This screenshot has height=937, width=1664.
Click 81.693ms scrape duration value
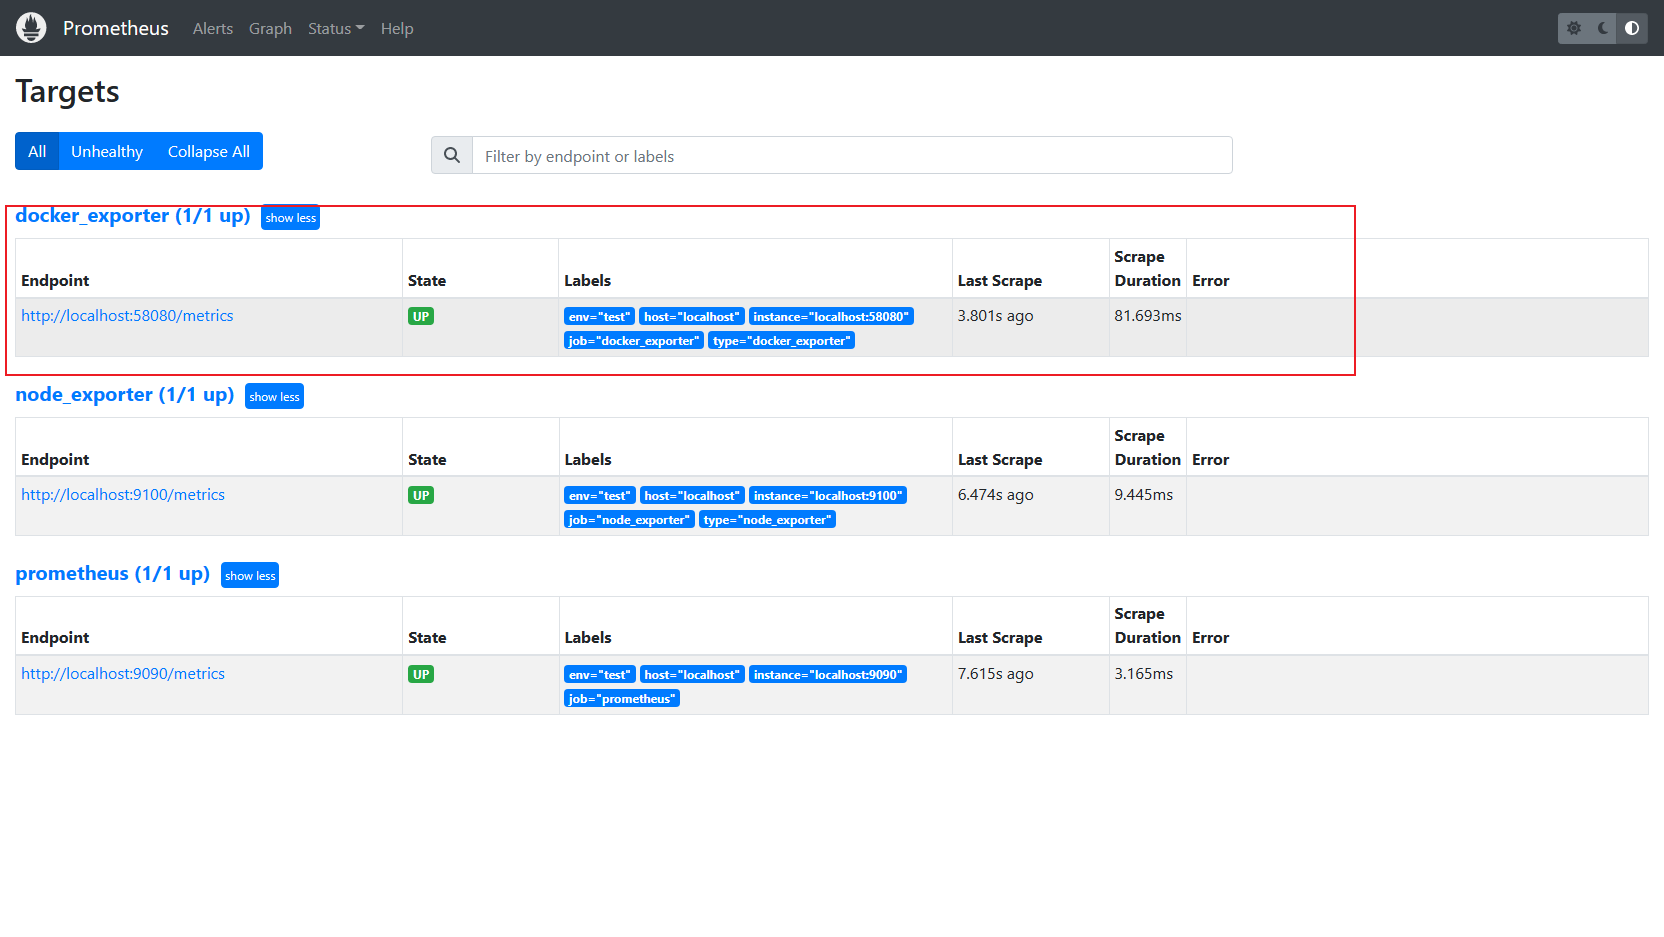pyautogui.click(x=1148, y=316)
